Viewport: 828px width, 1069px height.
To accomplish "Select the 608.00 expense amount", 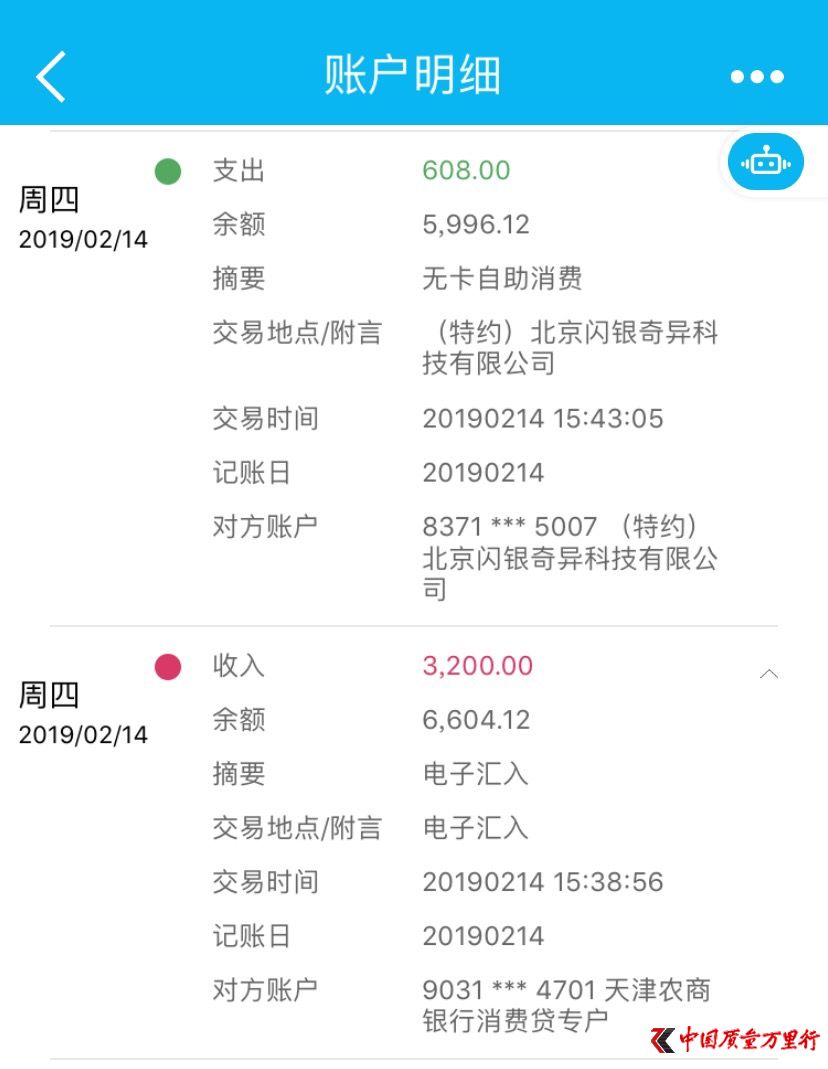I will pos(466,170).
